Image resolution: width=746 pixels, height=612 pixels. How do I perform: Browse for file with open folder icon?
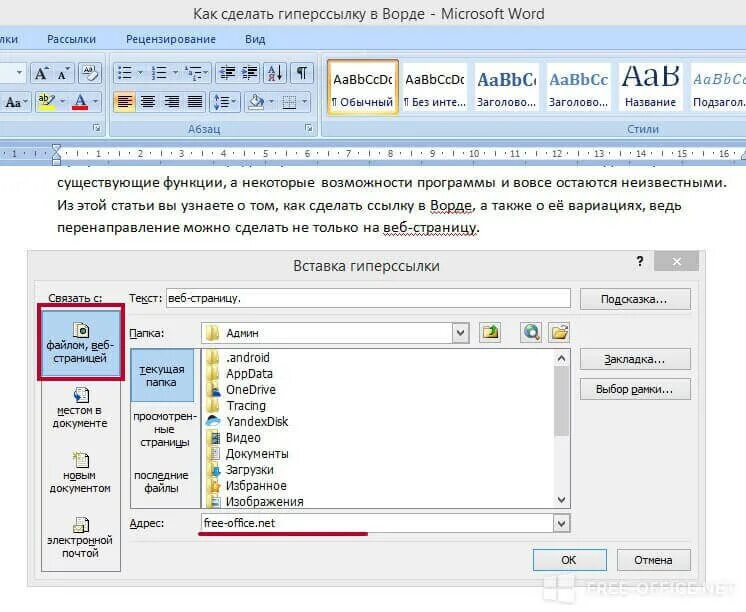559,332
